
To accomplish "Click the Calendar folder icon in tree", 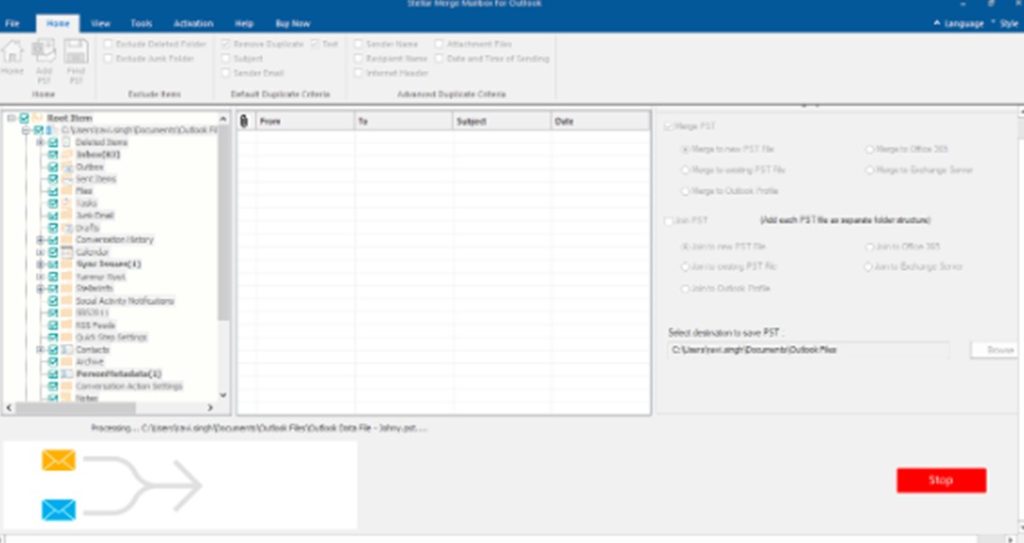I will (x=67, y=252).
